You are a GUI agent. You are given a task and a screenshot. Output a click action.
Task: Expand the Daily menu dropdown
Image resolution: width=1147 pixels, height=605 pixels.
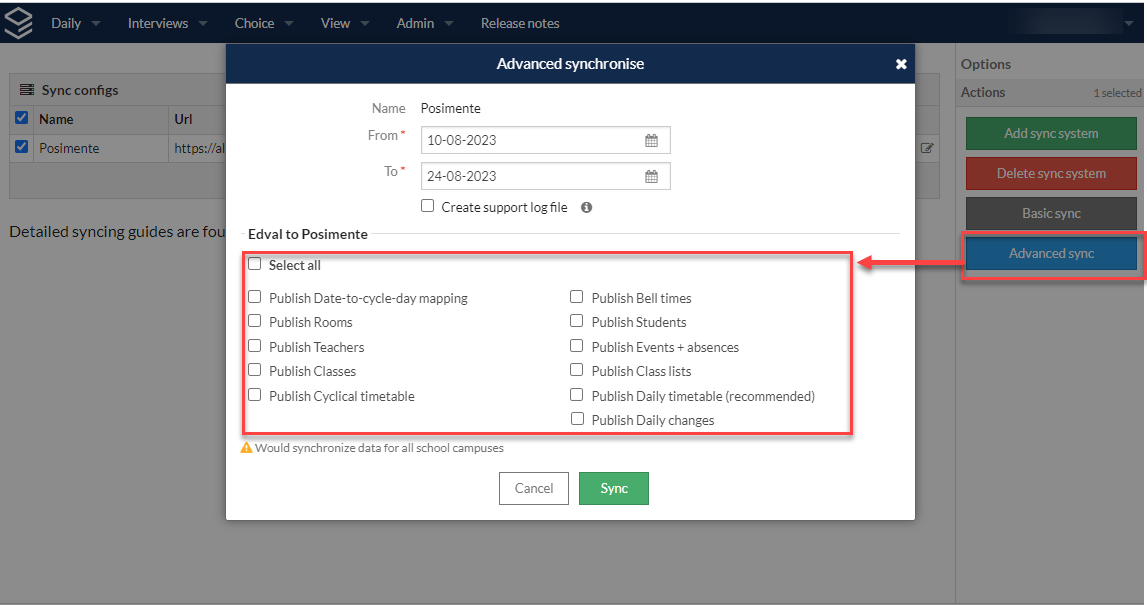(75, 23)
